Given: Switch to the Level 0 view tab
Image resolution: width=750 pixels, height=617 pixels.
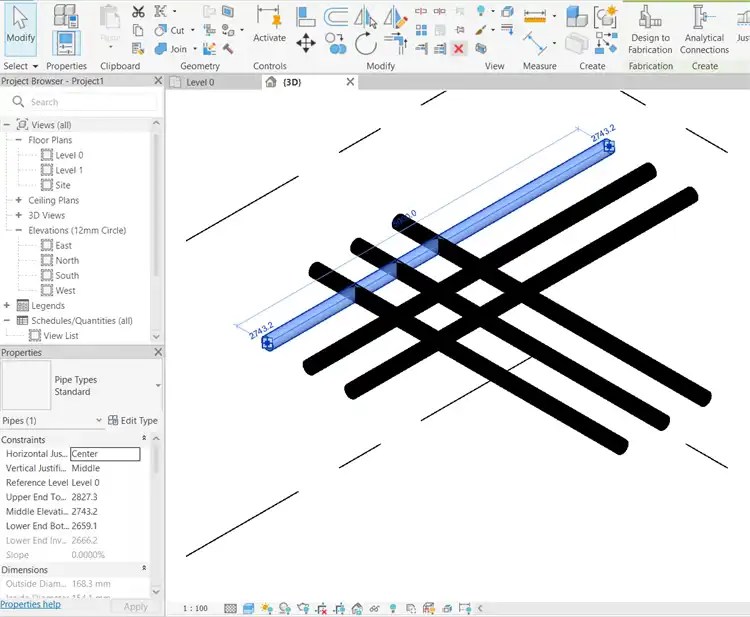Looking at the screenshot, I should tap(200, 82).
